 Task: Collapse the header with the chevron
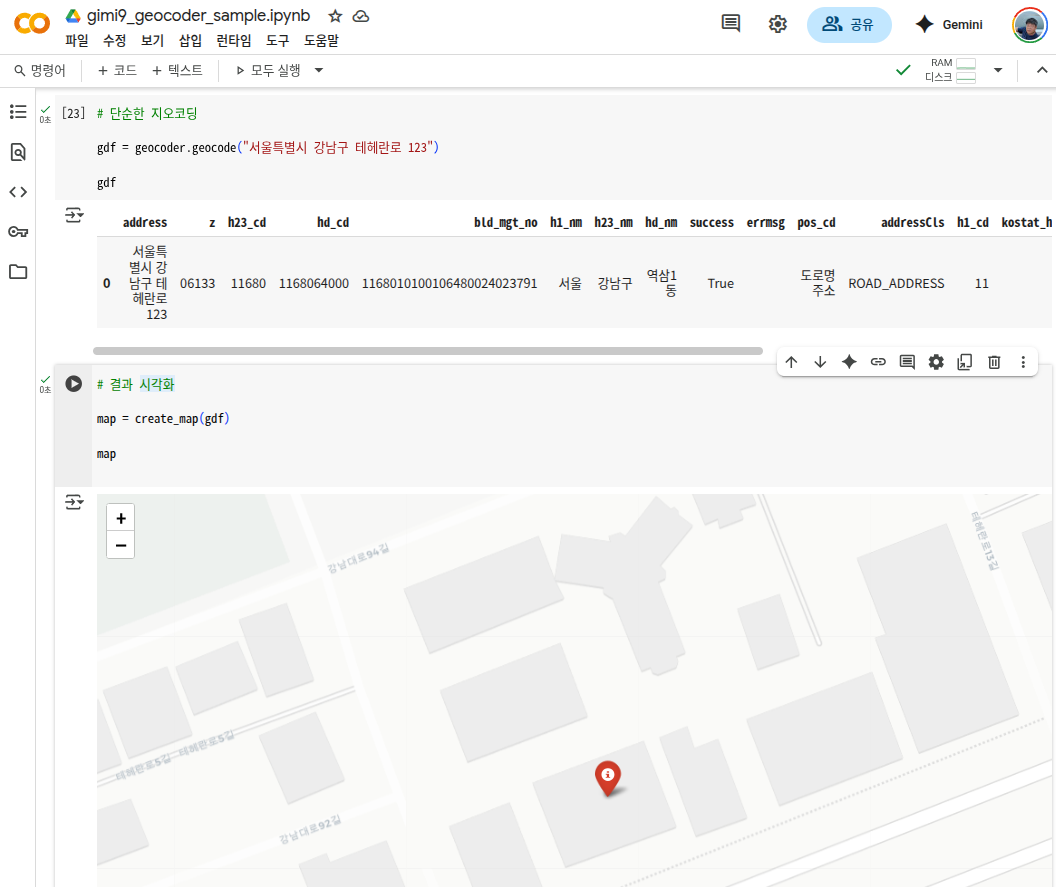click(x=1041, y=70)
